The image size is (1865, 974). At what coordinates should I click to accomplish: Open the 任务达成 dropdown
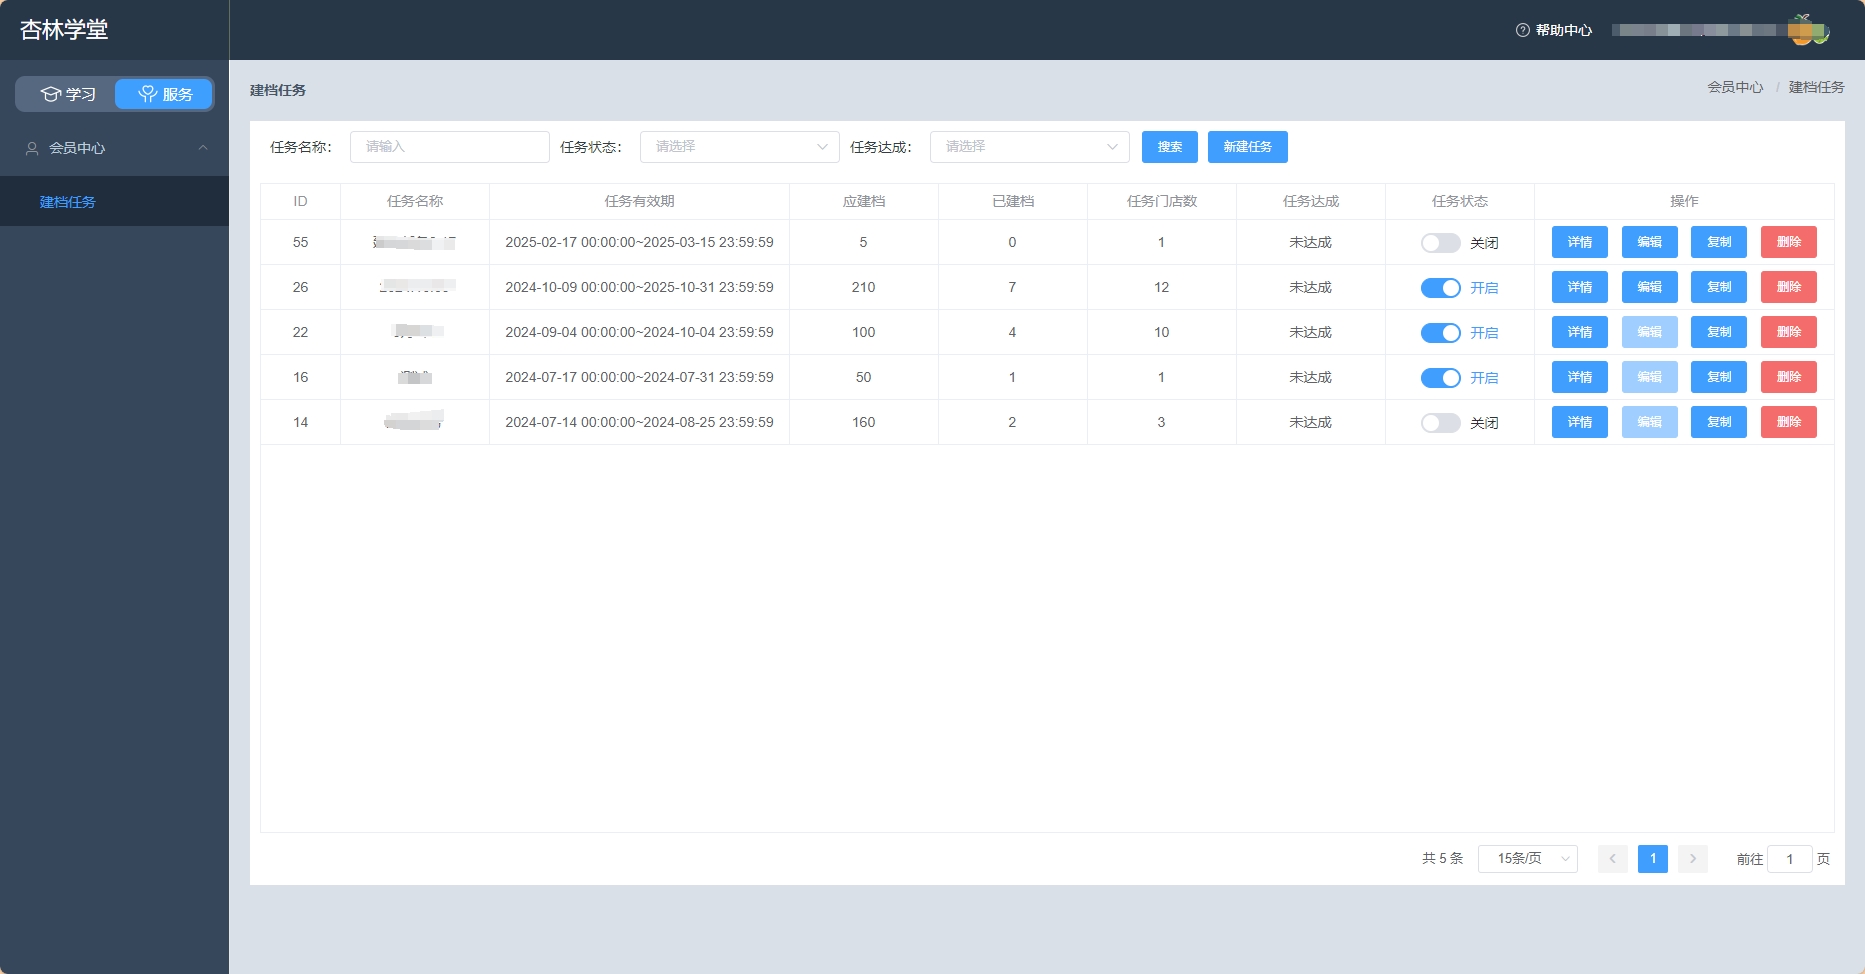[1030, 147]
